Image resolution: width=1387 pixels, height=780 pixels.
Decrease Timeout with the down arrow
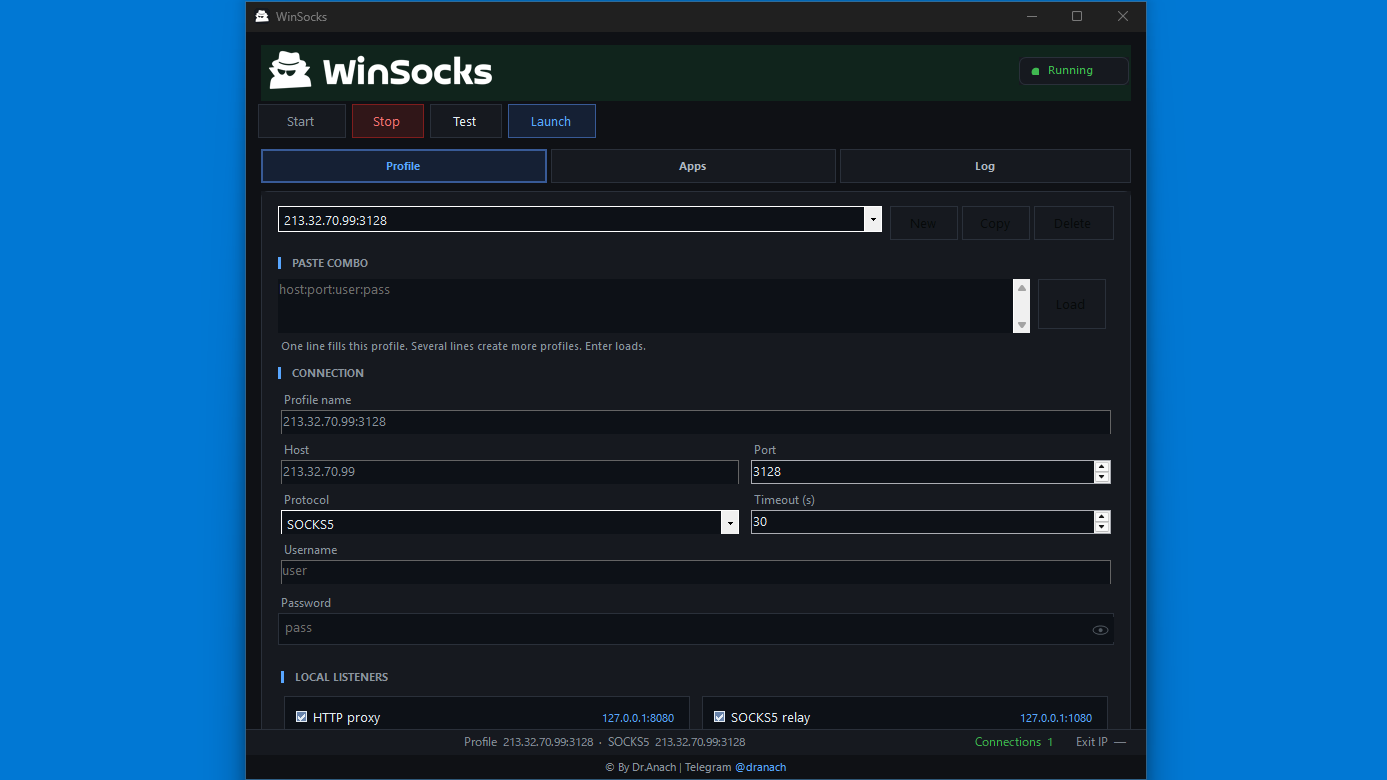[1102, 527]
